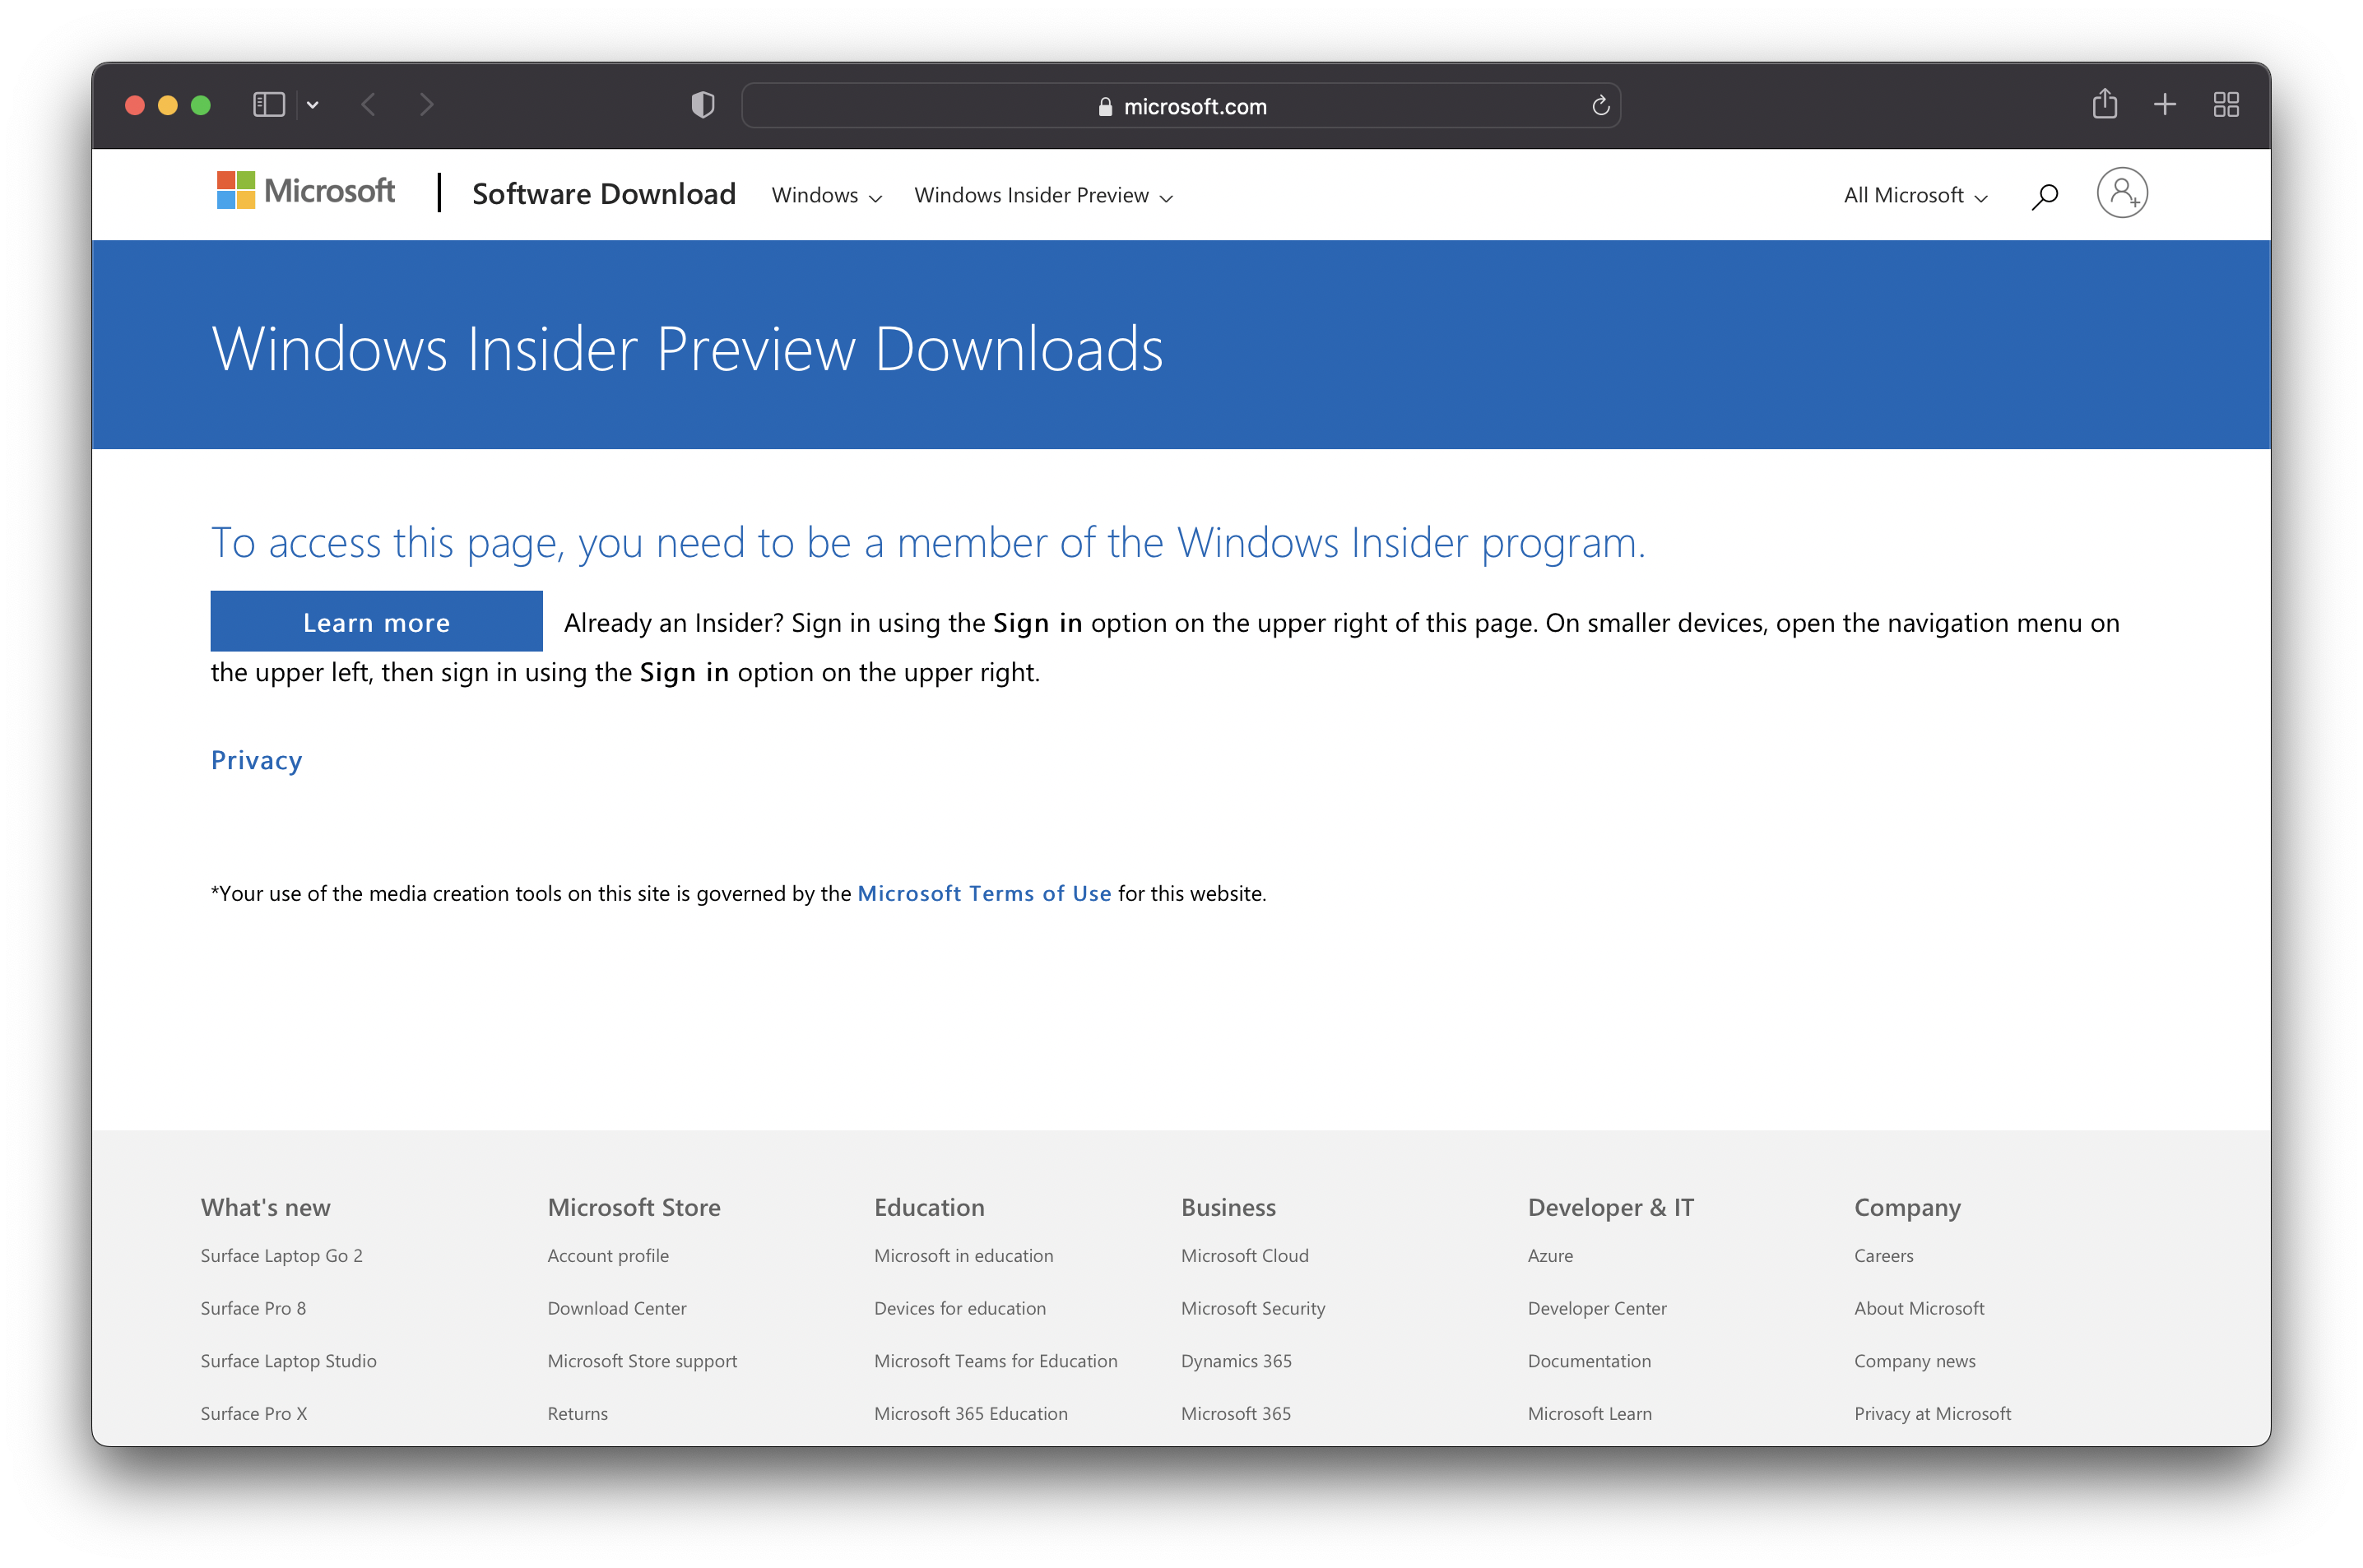Reload the page with the refresh icon
This screenshot has height=1568, width=2363.
pos(1600,106)
